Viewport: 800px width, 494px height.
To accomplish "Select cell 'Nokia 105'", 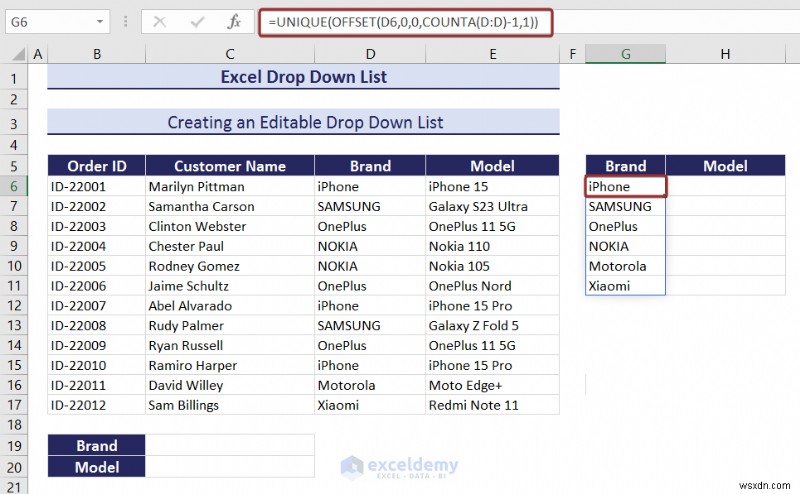I will click(493, 266).
